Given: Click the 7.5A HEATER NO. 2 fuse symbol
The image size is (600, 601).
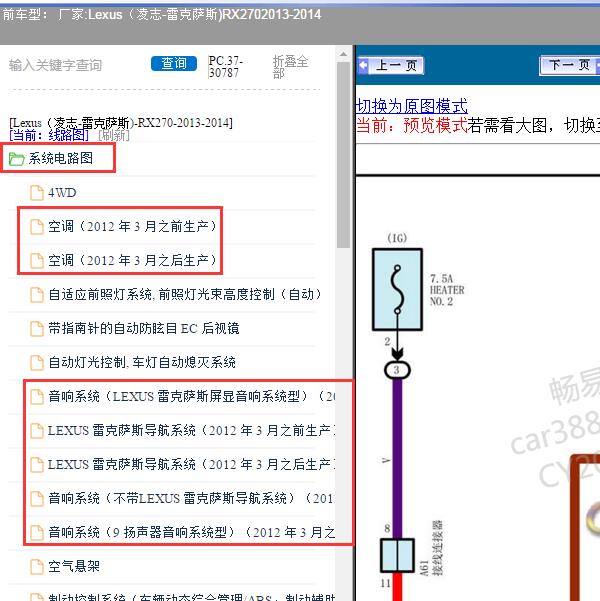Looking at the screenshot, I should pyautogui.click(x=397, y=290).
